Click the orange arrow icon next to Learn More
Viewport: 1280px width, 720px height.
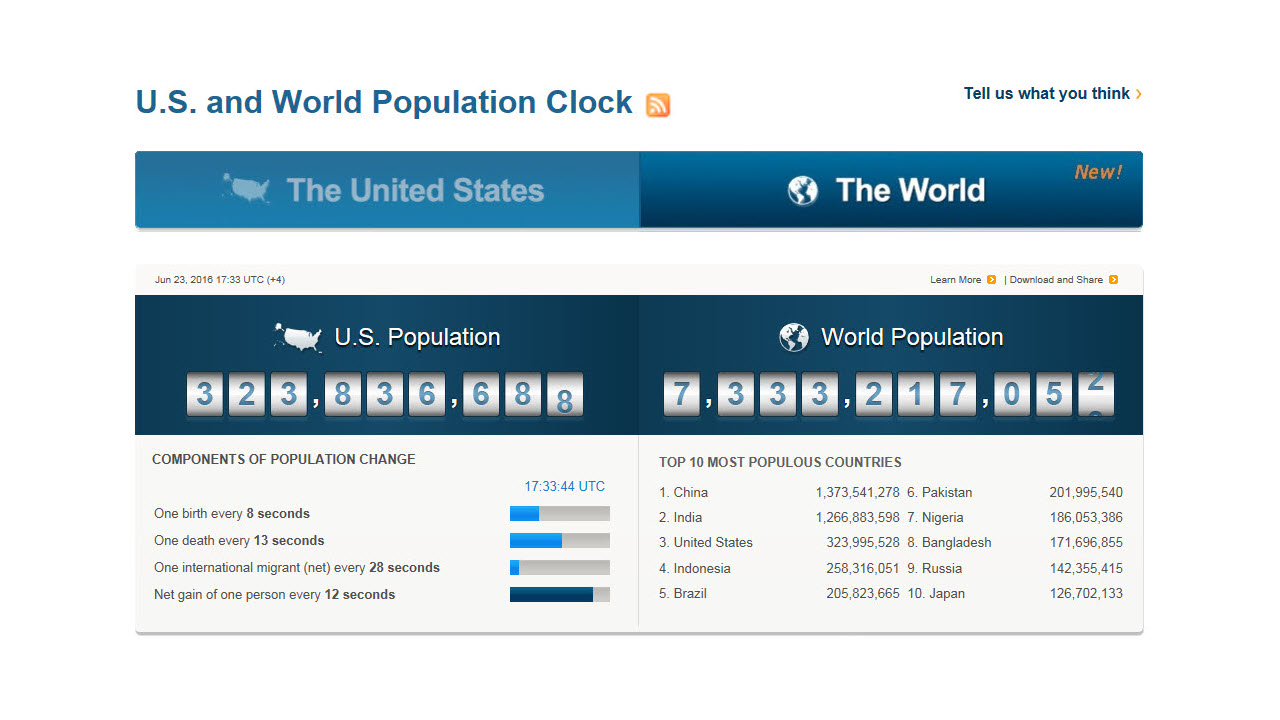(992, 280)
